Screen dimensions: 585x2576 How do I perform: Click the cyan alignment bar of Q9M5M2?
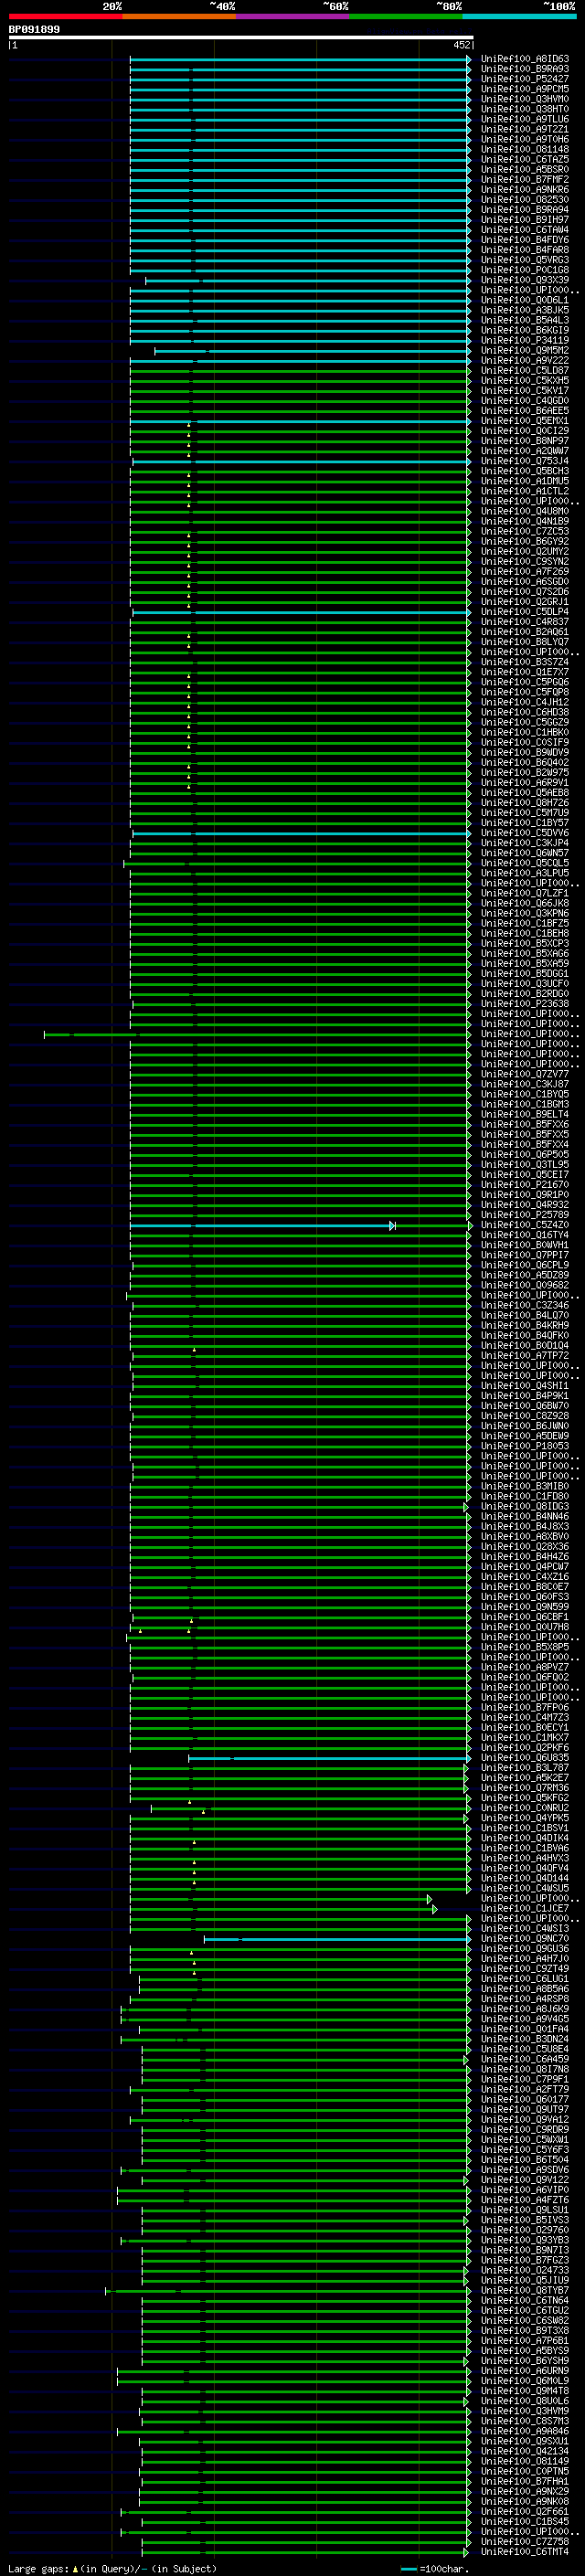click(313, 351)
